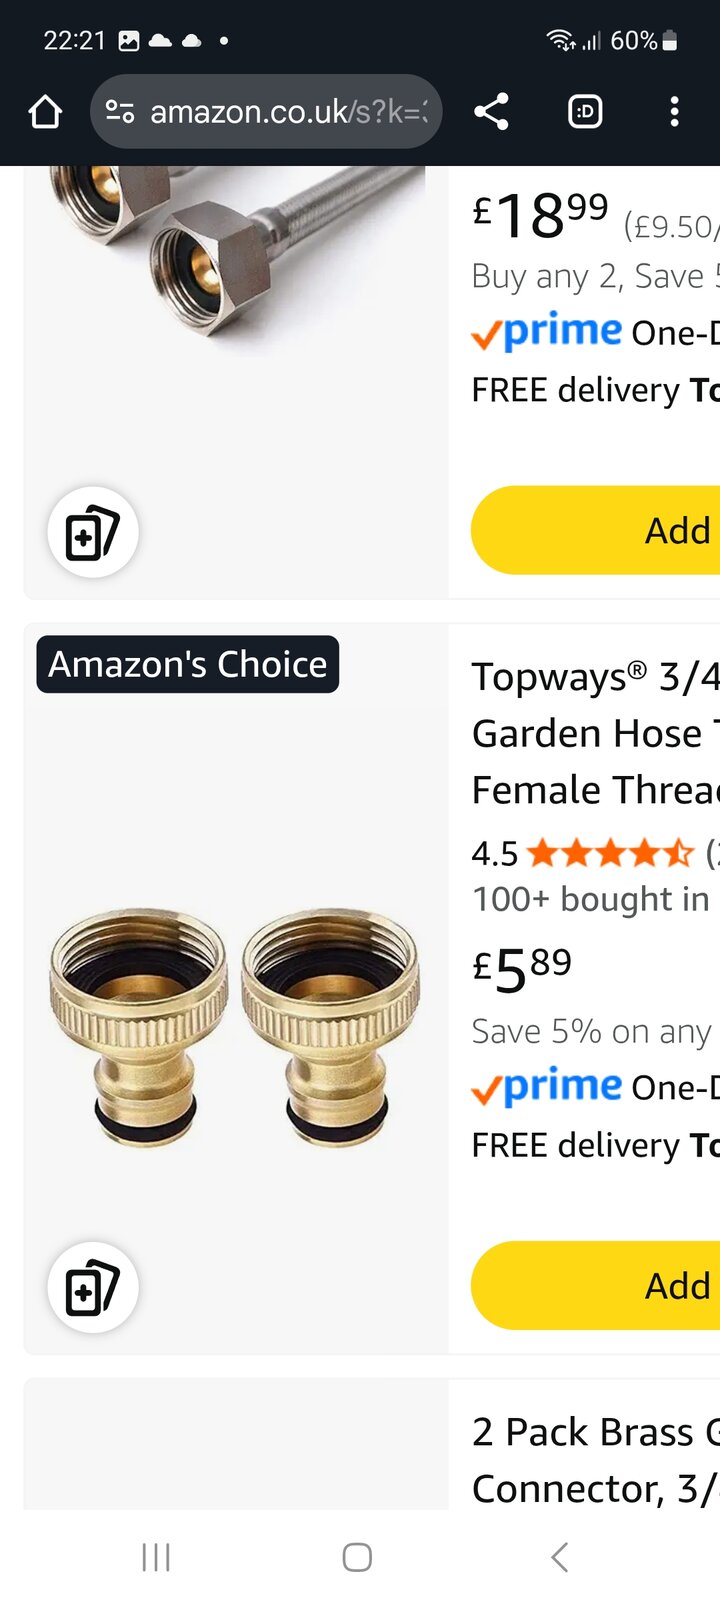Open the tab switcher button
The height and width of the screenshot is (1600, 720).
point(585,112)
